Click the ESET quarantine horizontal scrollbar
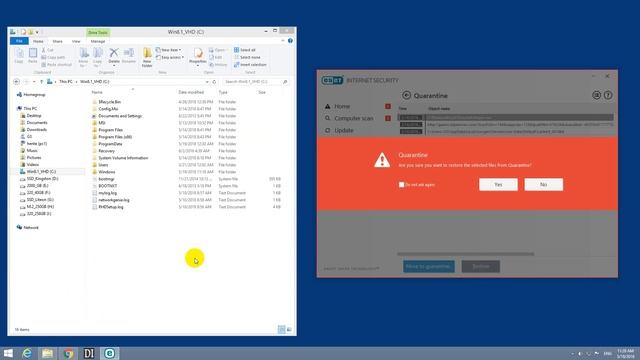Image resolution: width=640 pixels, height=360 pixels. click(465, 254)
